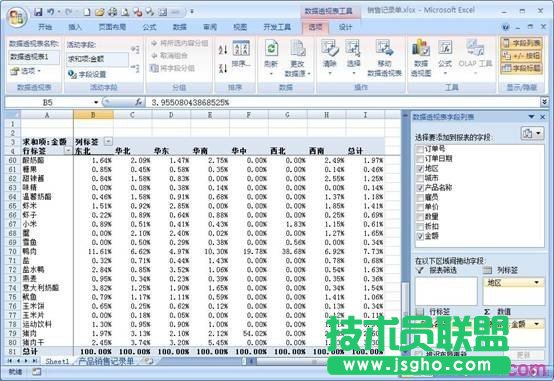The height and width of the screenshot is (381, 554).
Task: Open the 金额 field dropdown in values area
Action: tap(537, 324)
